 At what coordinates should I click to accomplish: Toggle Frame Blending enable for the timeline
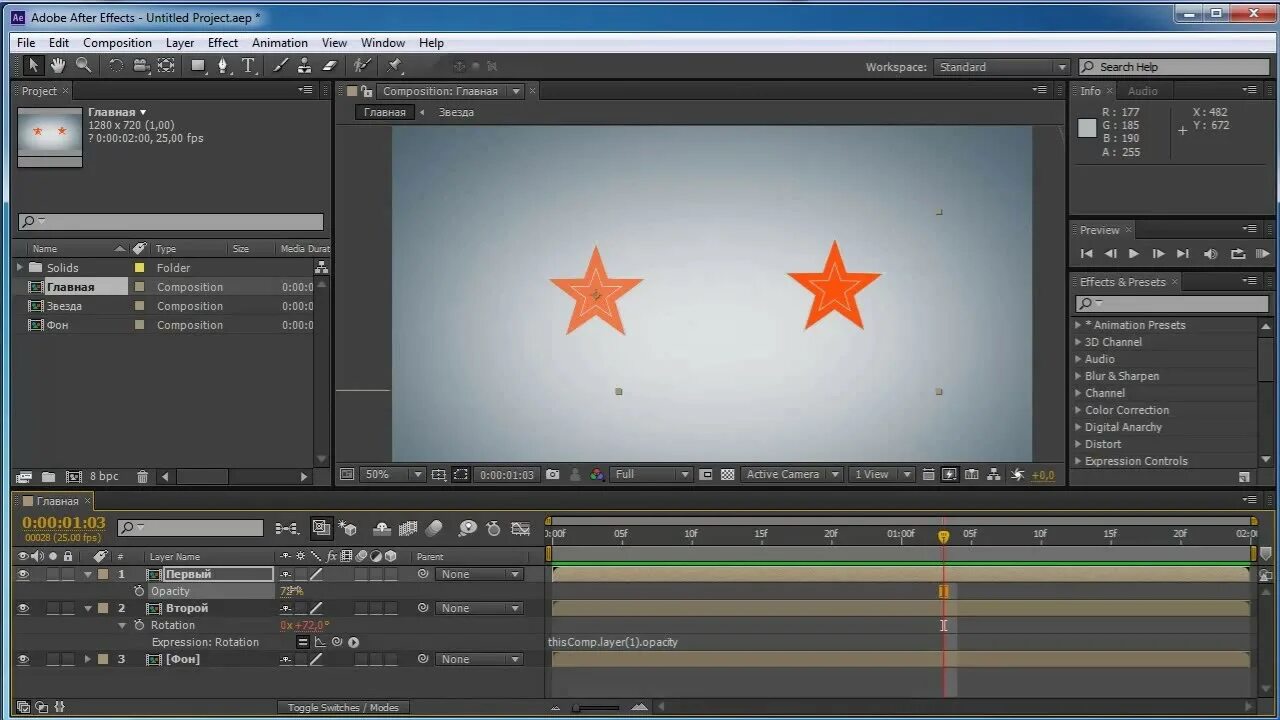tap(408, 528)
